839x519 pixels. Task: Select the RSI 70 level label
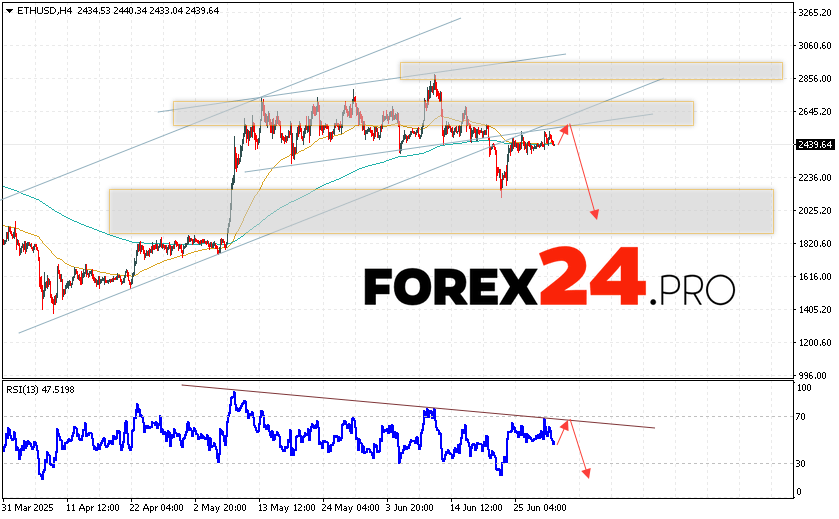pos(801,415)
